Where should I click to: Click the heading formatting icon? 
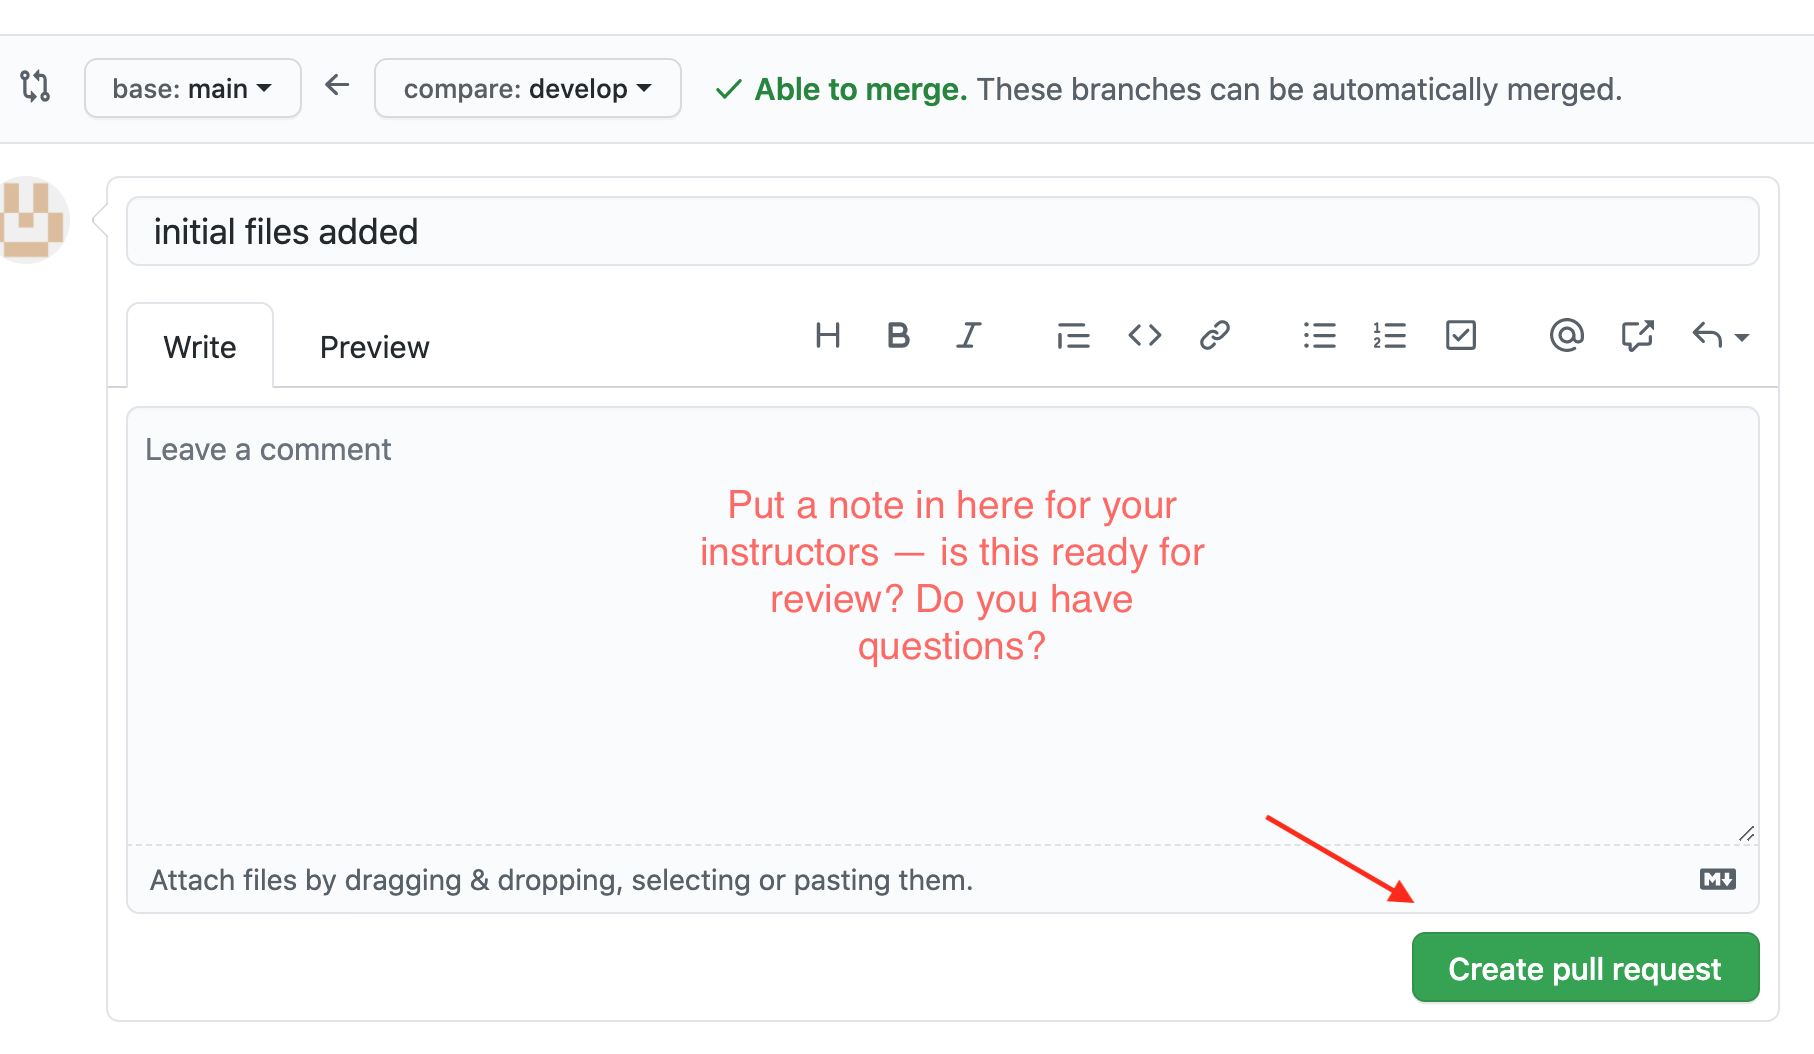pyautogui.click(x=827, y=335)
